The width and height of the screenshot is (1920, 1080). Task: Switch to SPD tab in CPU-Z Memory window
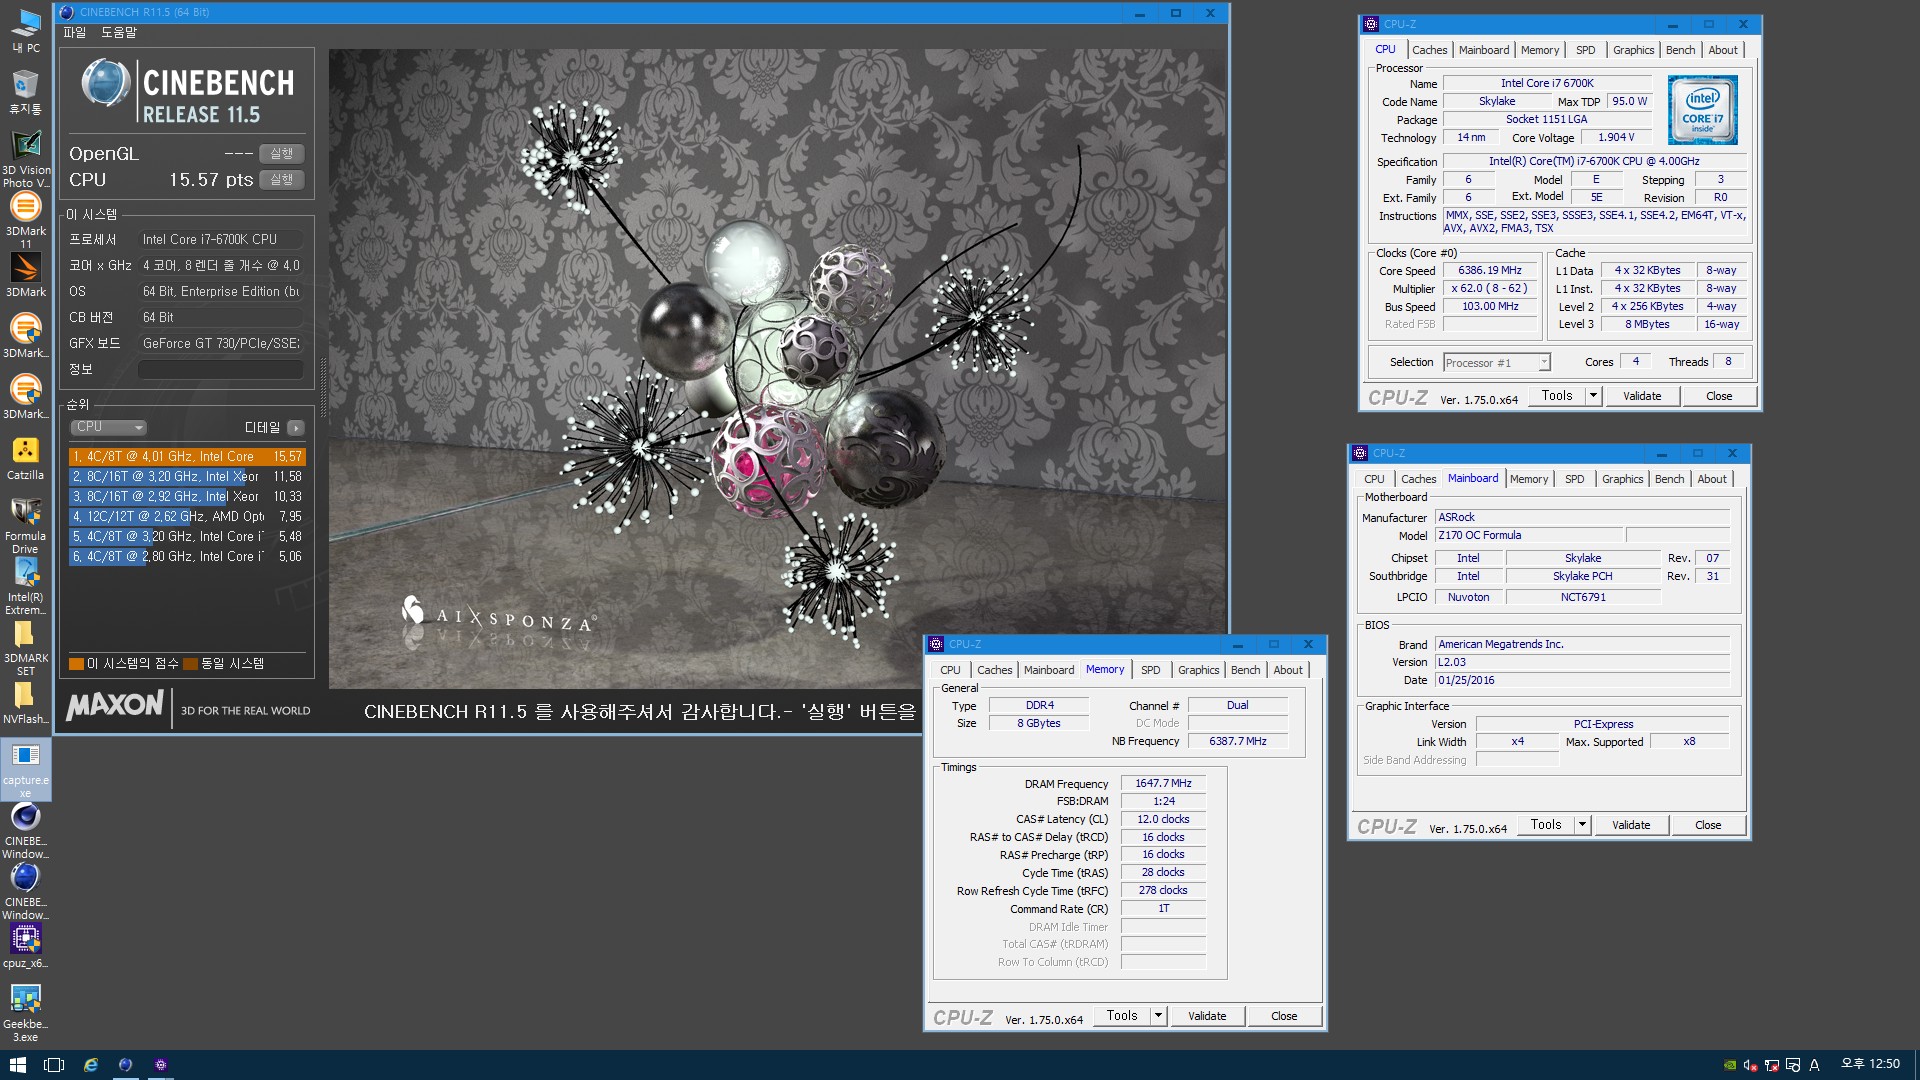[1150, 670]
